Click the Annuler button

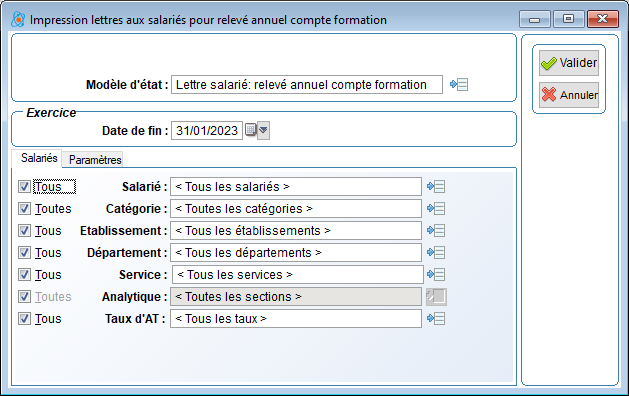click(x=569, y=95)
